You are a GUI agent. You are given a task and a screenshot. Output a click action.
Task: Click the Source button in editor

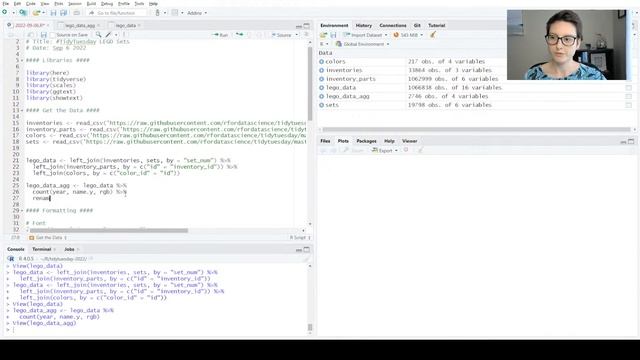282,35
